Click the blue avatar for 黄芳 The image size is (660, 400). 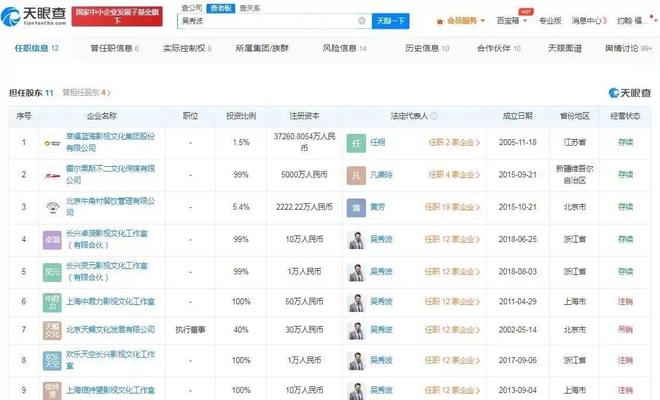[x=356, y=208]
